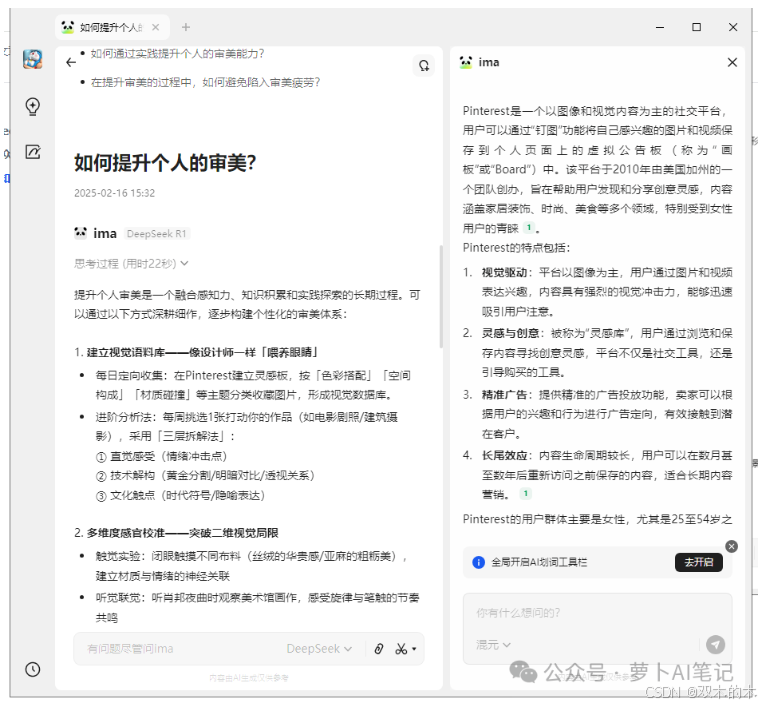
Task: Open the history clock icon in sidebar
Action: click(33, 669)
